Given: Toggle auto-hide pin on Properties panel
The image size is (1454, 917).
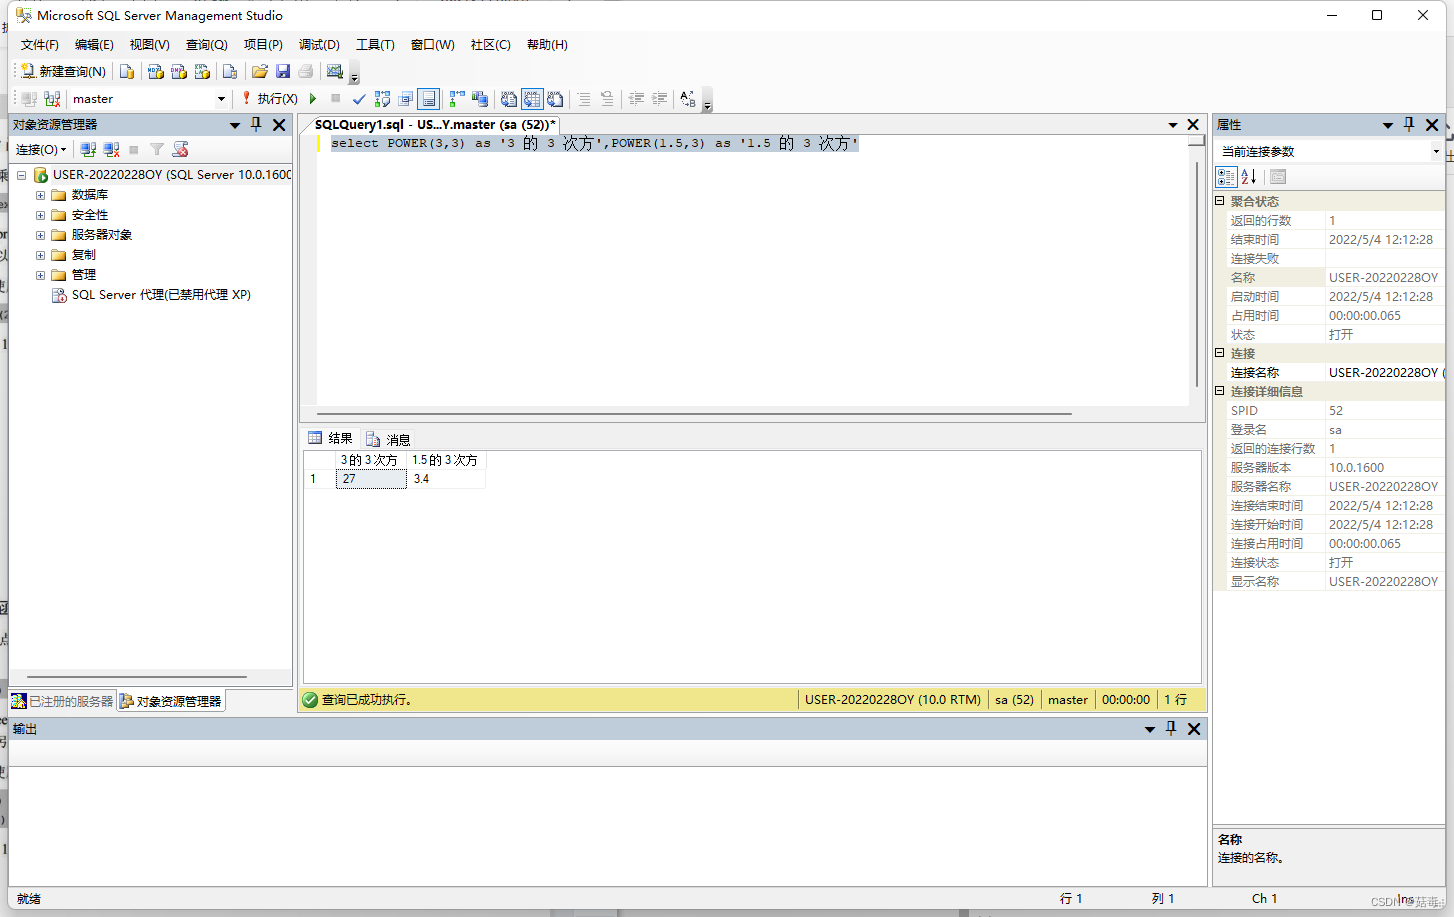Looking at the screenshot, I should (1409, 125).
